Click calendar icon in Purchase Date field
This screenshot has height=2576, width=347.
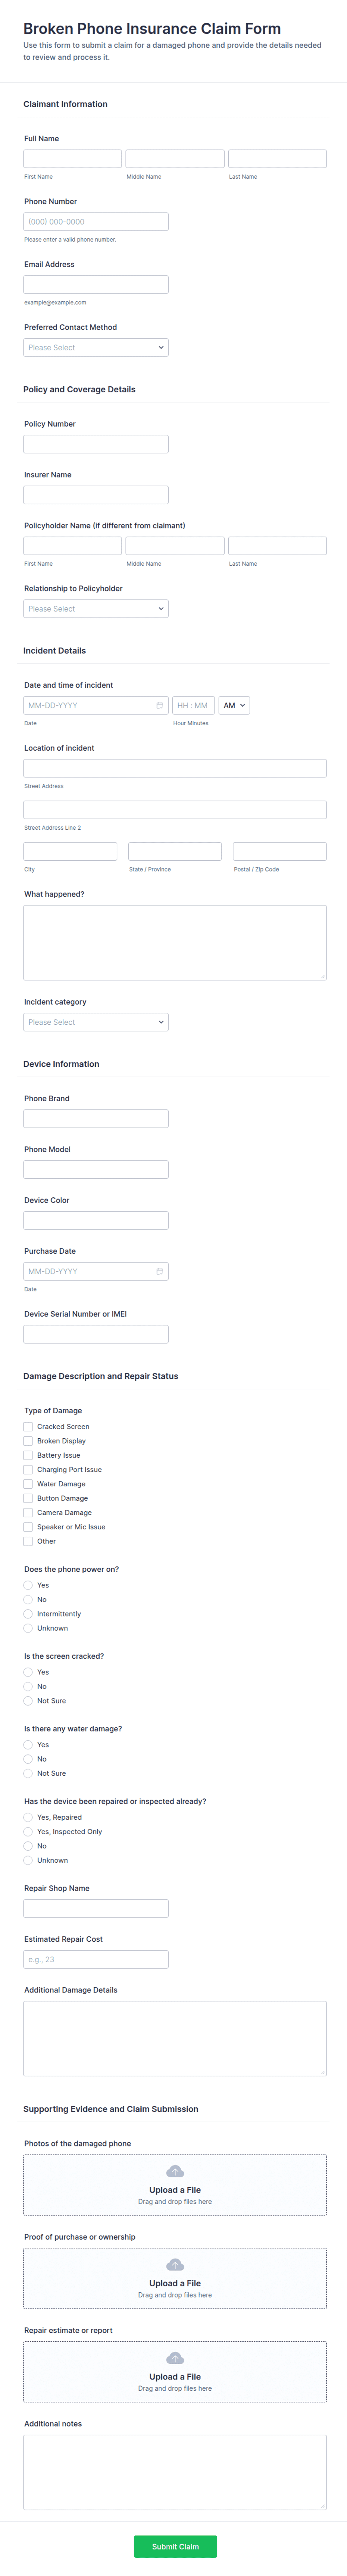tap(159, 1271)
